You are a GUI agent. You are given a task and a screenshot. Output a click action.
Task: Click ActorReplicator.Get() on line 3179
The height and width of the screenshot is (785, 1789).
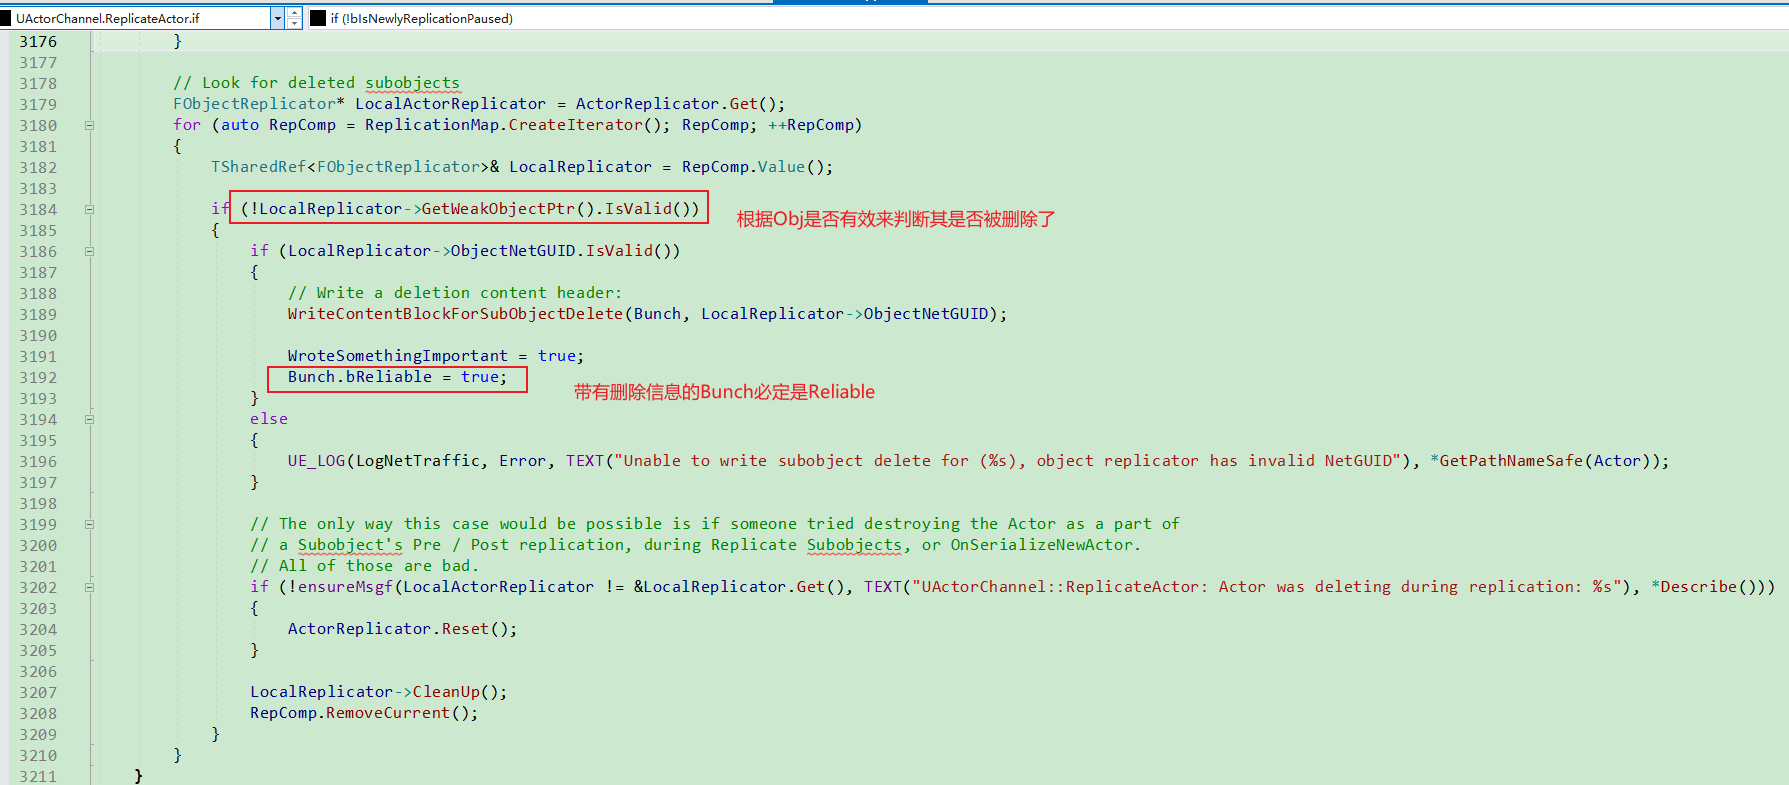point(675,104)
